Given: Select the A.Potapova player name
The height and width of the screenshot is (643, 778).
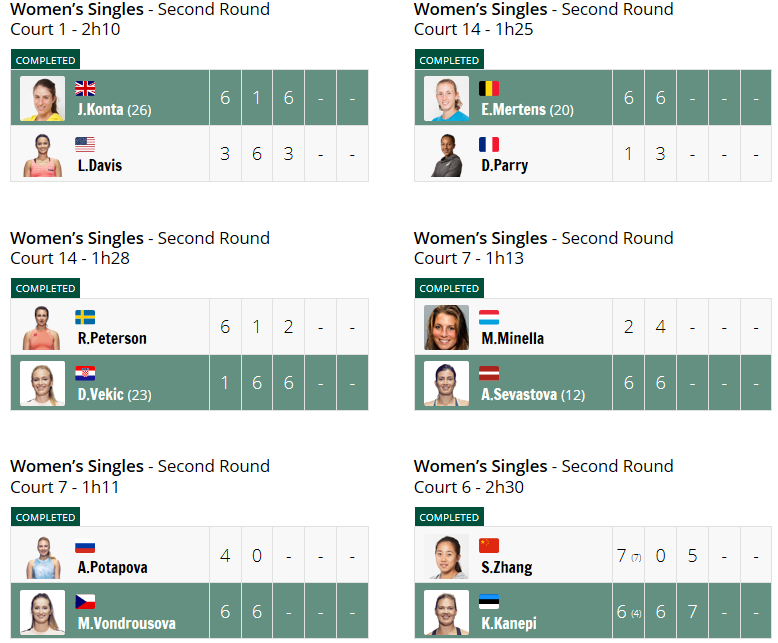Looking at the screenshot, I should pyautogui.click(x=112, y=567).
